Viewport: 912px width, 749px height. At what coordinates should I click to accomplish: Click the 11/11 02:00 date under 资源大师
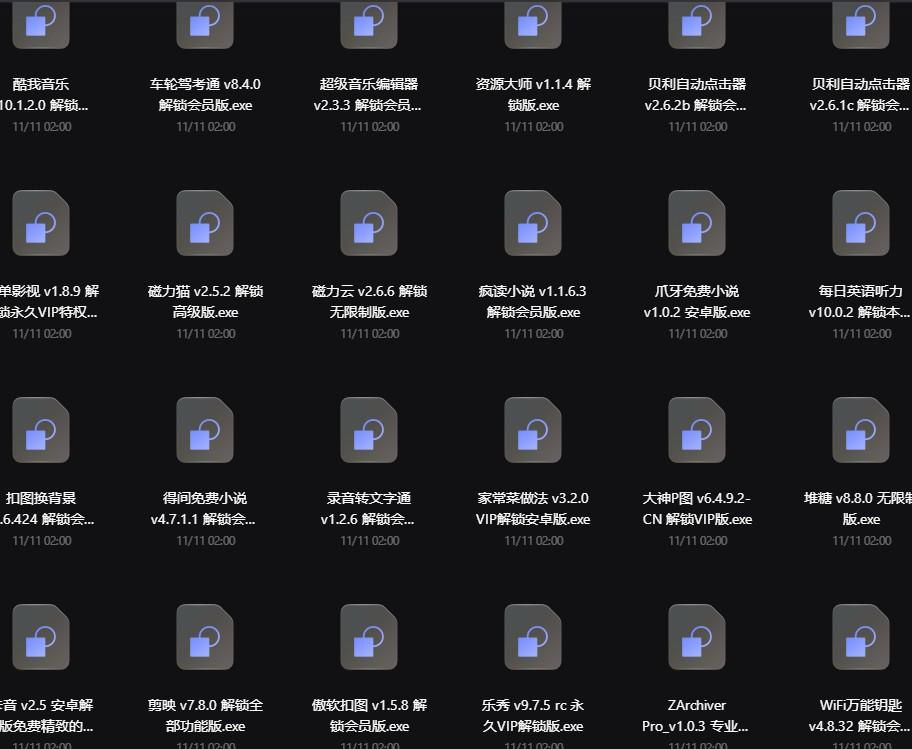tap(534, 127)
